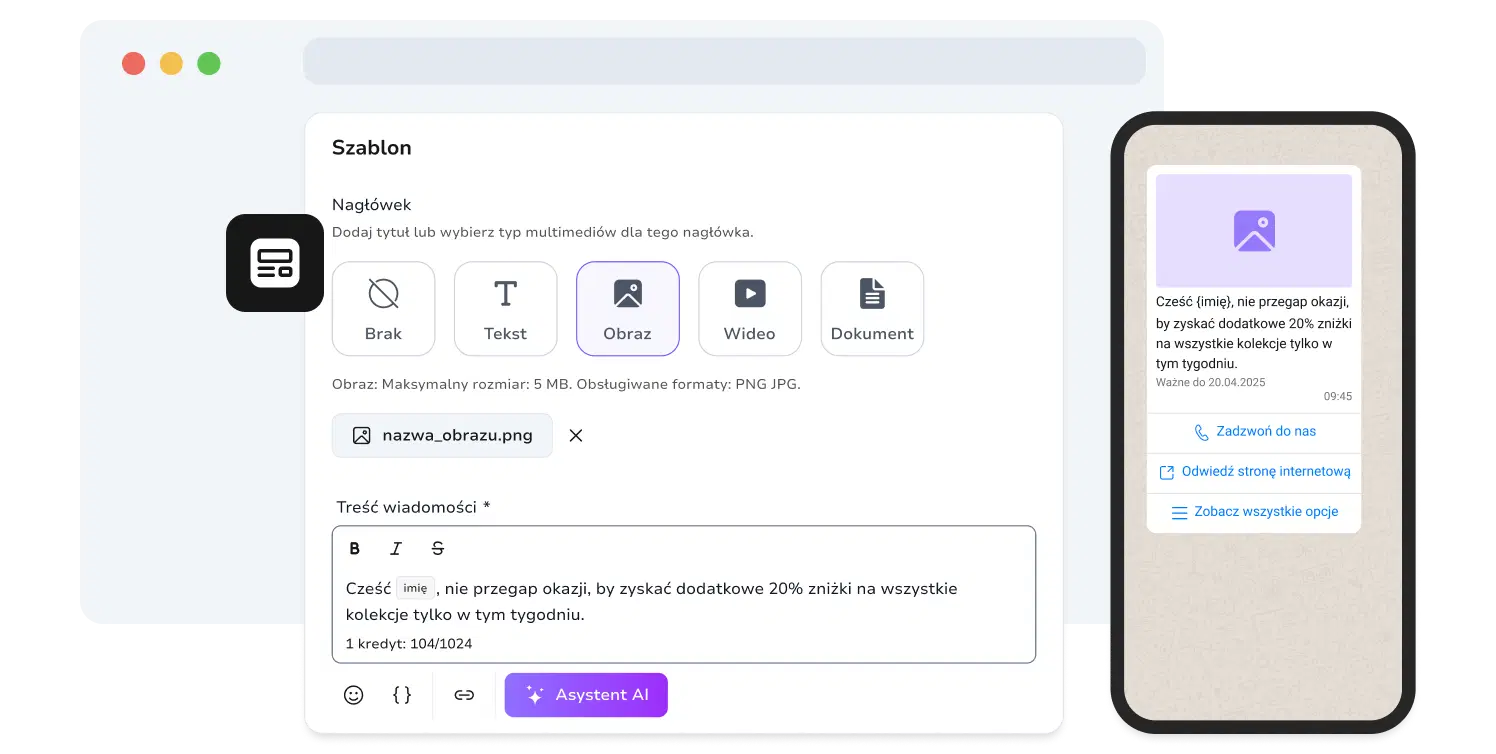This screenshot has height=754, width=1496.
Task: Tap Odwiedź stronę internetową in phone preview
Action: pos(1254,472)
